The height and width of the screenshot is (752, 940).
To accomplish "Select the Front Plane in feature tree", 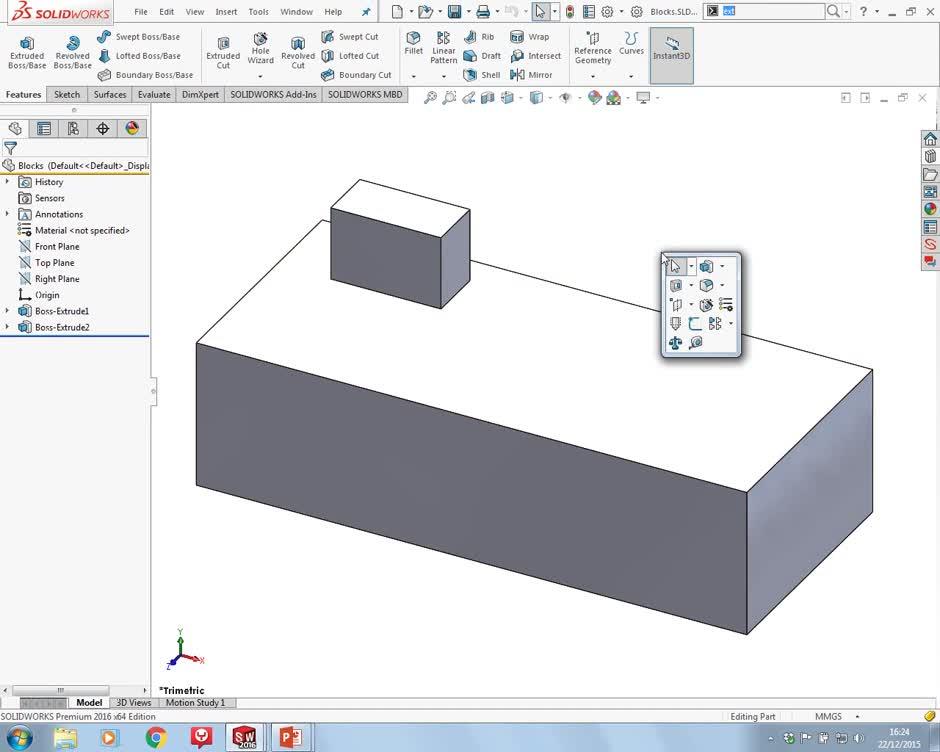I will tap(57, 247).
